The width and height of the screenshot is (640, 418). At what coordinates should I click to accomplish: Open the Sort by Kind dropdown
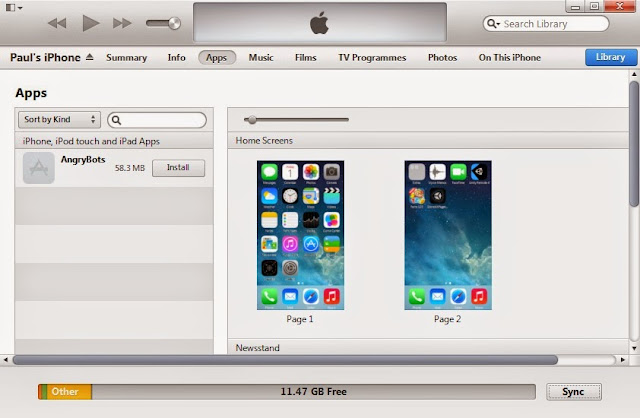tap(59, 120)
